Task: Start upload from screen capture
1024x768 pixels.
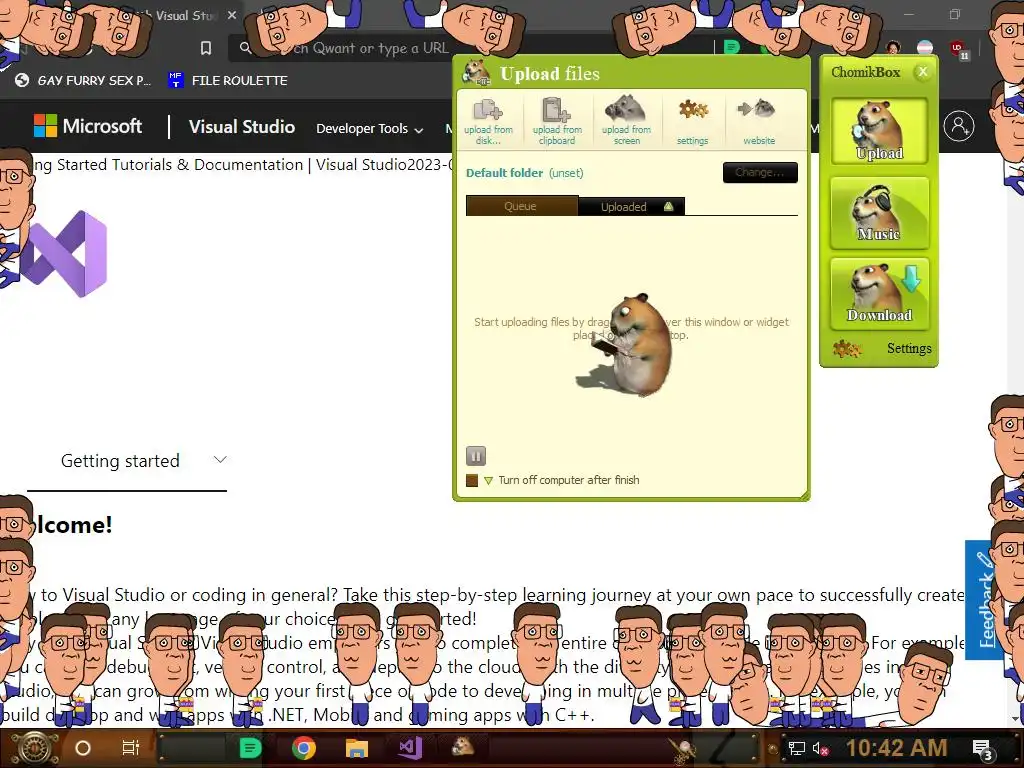Action: click(626, 121)
